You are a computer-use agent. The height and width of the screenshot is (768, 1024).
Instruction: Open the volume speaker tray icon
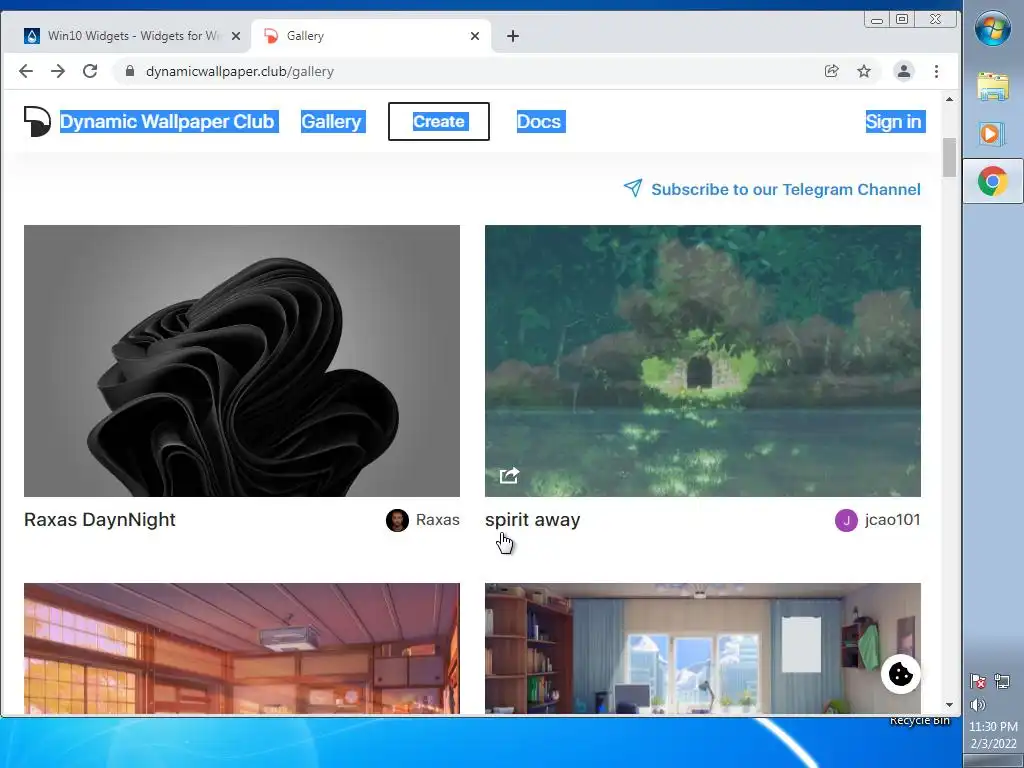[978, 705]
